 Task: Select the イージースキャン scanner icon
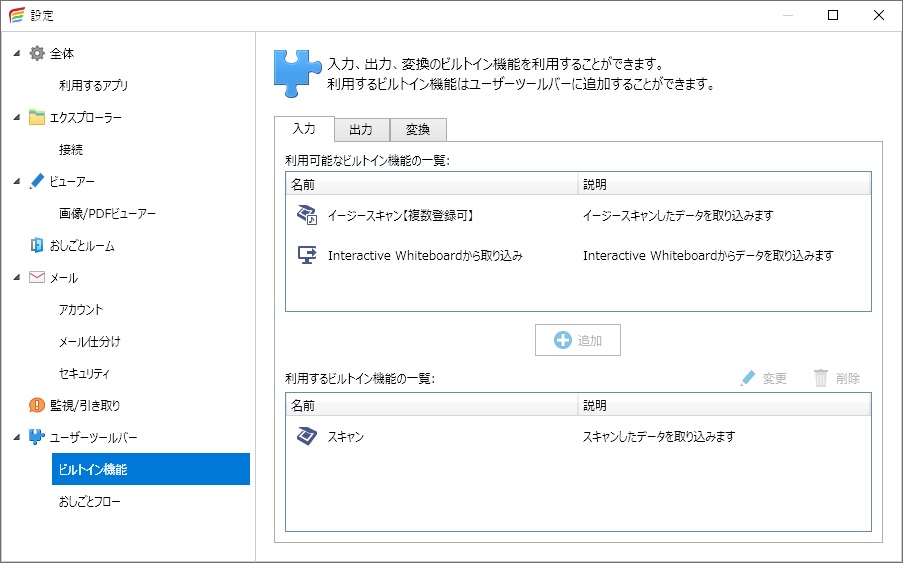pos(307,215)
